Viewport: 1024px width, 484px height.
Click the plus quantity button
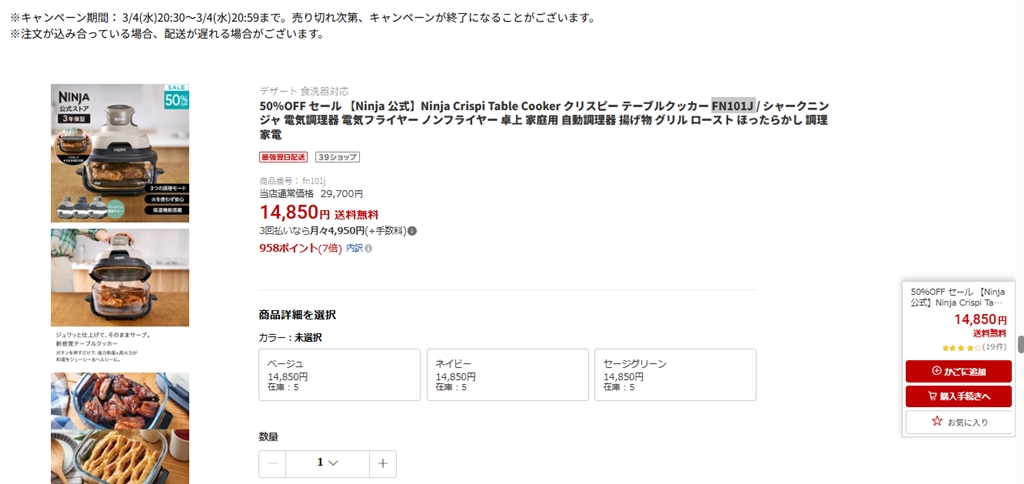point(382,463)
